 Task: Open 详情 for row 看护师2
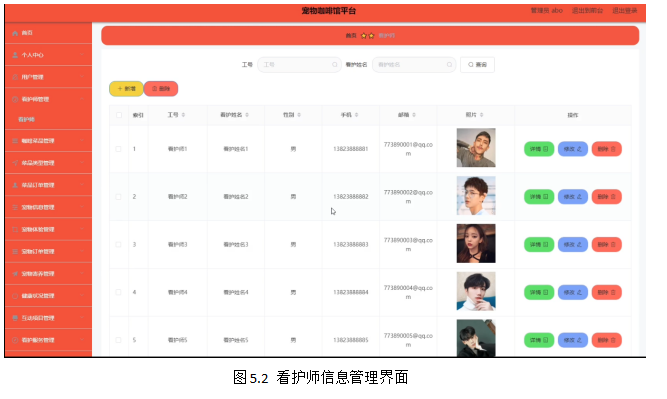point(539,197)
